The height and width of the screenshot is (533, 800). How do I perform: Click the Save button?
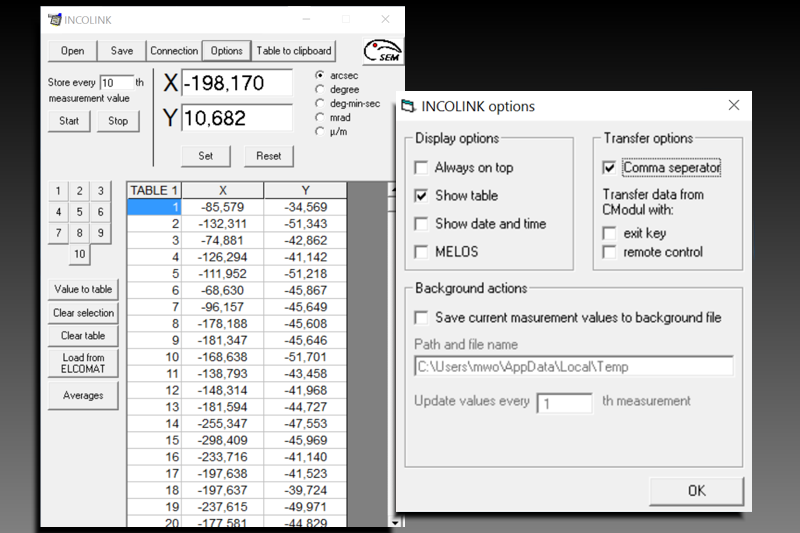tap(122, 51)
